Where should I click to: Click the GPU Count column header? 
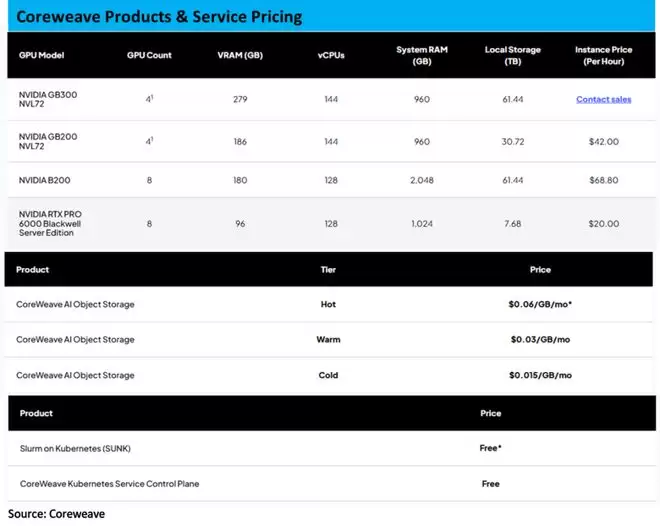(149, 56)
